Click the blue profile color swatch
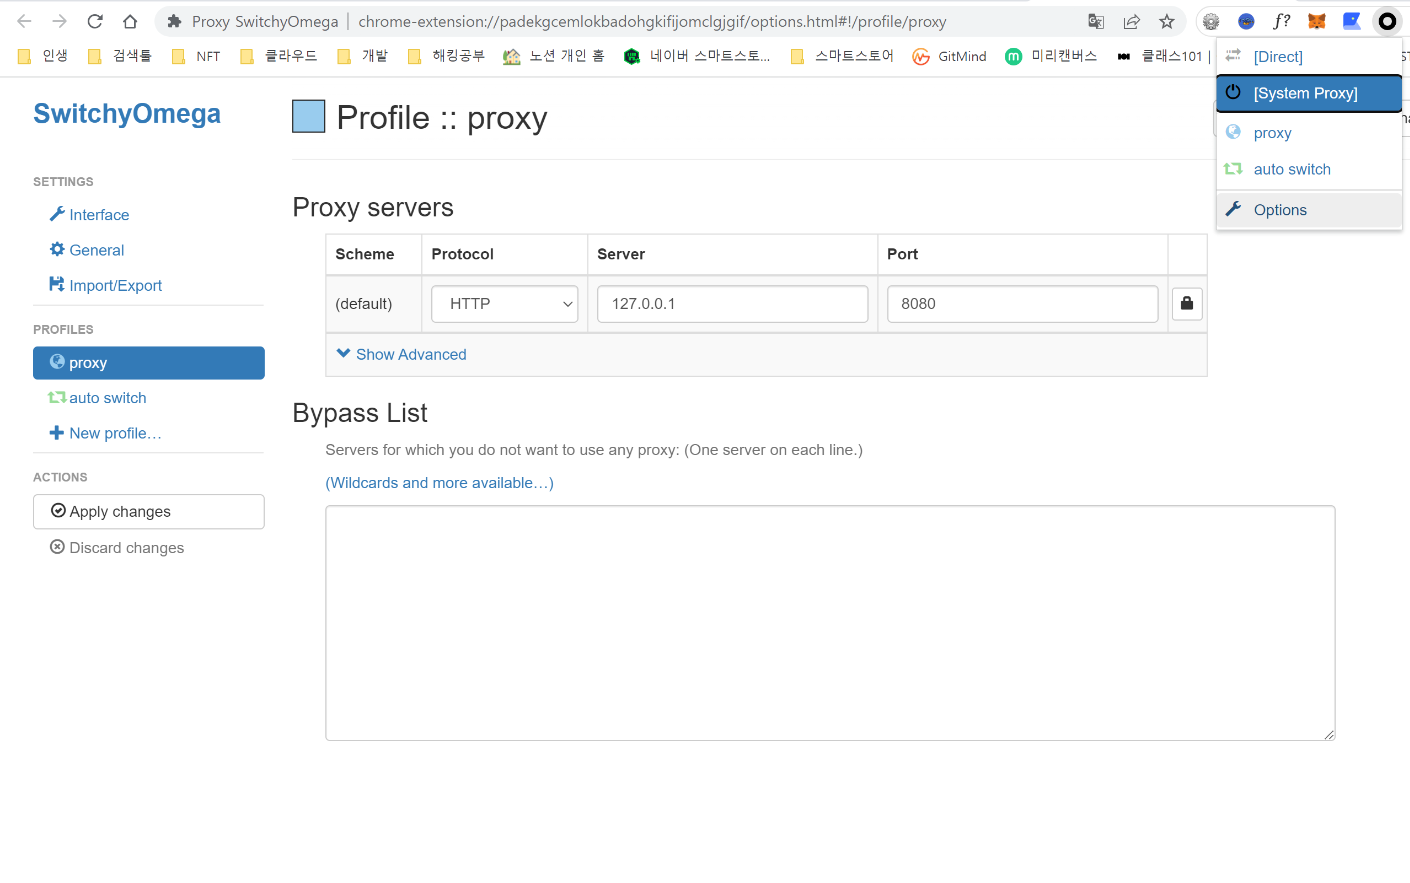Viewport: 1410px width, 883px height. pos(309,117)
